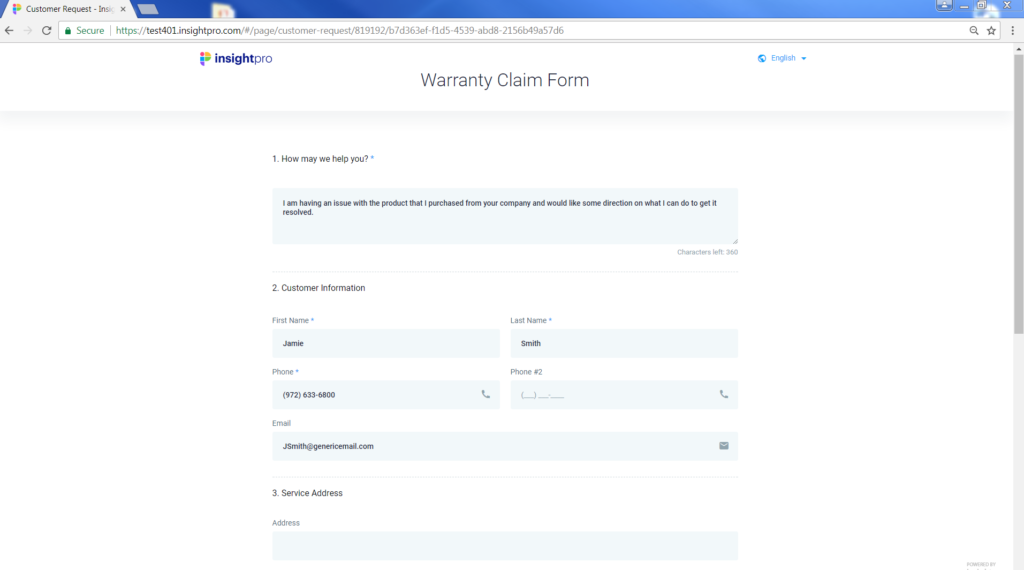Screen dimensions: 1024x570
Task: Open the Chrome three-dot menu
Action: pyautogui.click(x=1012, y=31)
